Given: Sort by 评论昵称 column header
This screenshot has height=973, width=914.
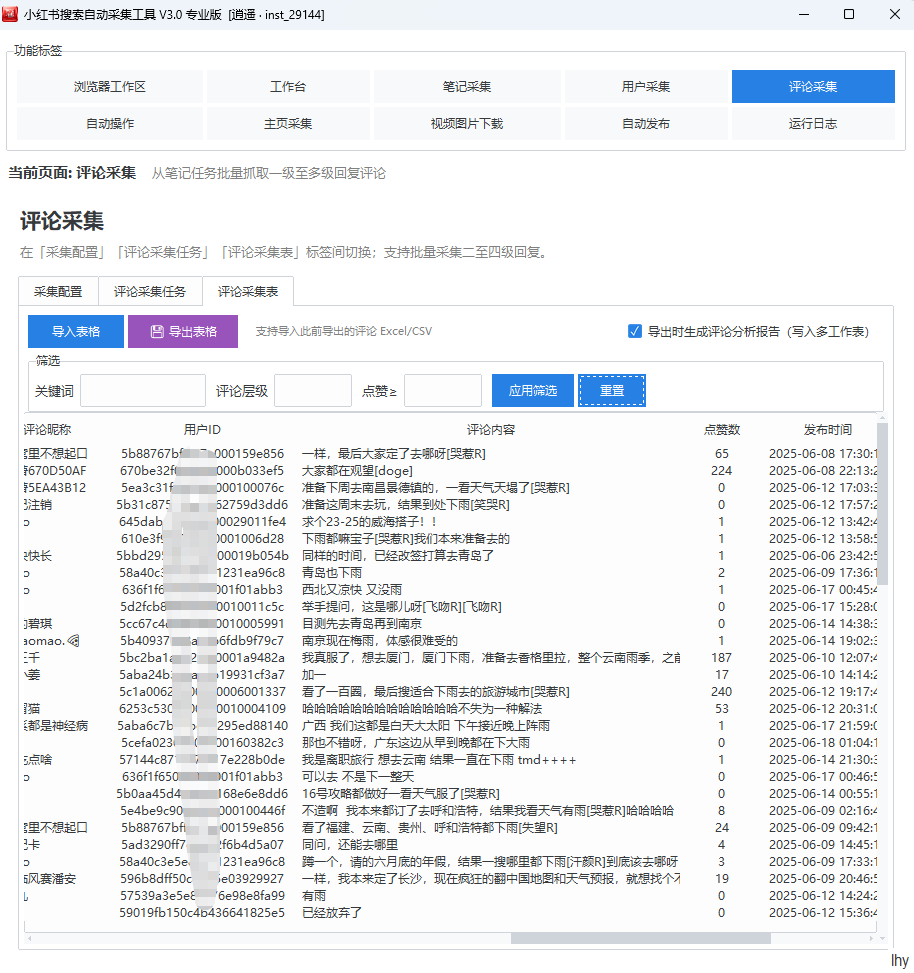Looking at the screenshot, I should point(47,429).
